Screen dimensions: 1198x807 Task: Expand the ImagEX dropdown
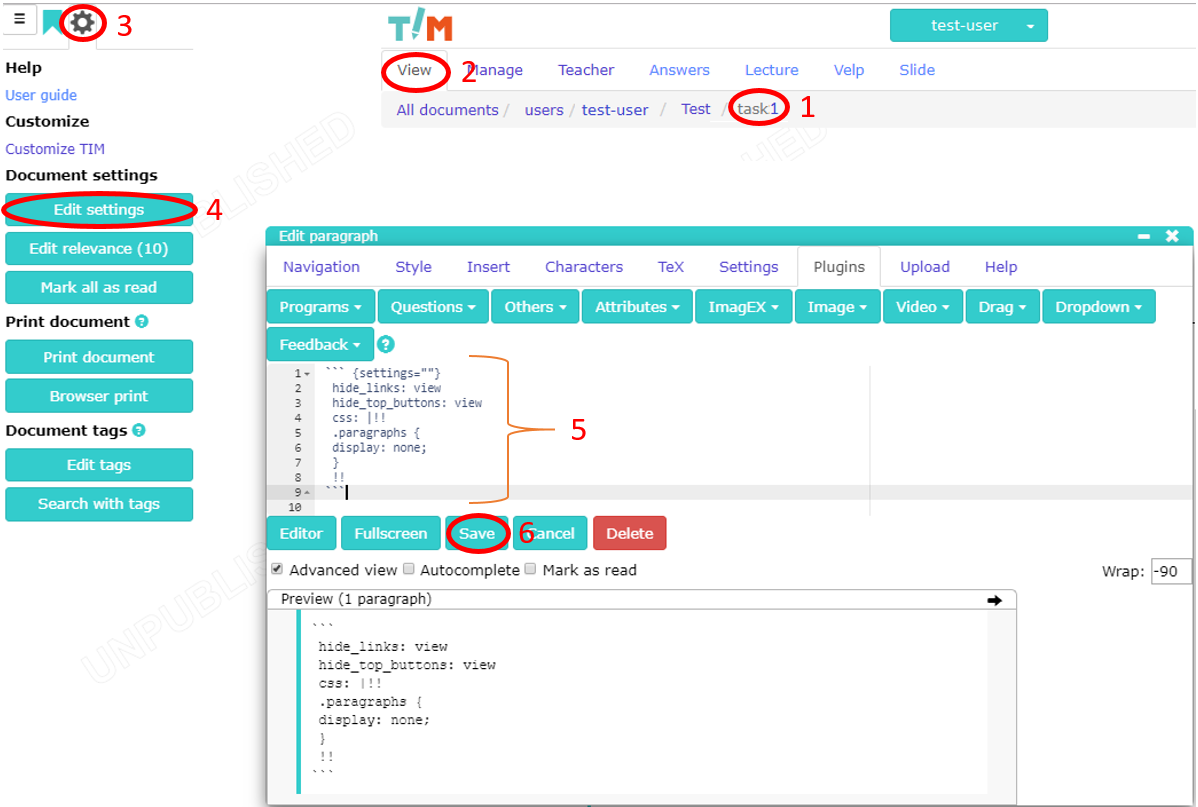click(x=743, y=306)
